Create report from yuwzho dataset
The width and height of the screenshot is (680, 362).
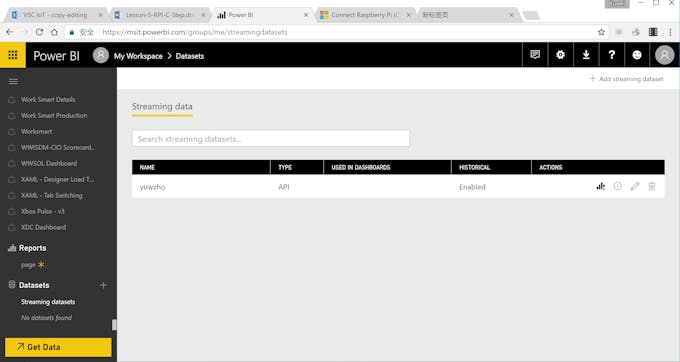coord(601,186)
